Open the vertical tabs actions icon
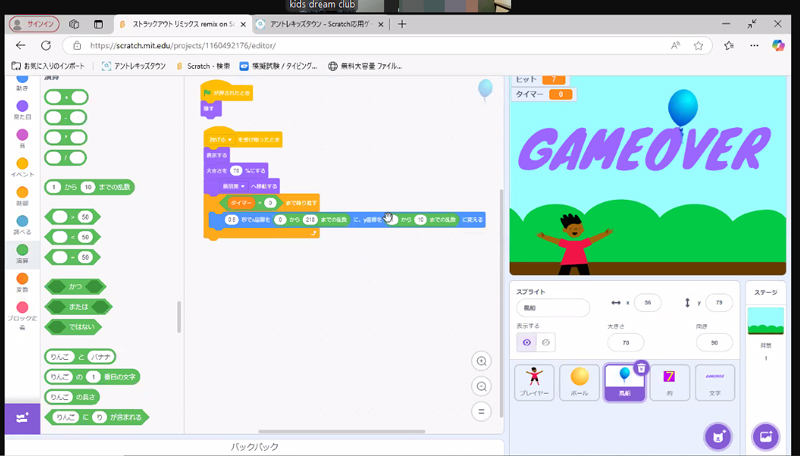This screenshot has height=456, width=800. pyautogui.click(x=98, y=24)
